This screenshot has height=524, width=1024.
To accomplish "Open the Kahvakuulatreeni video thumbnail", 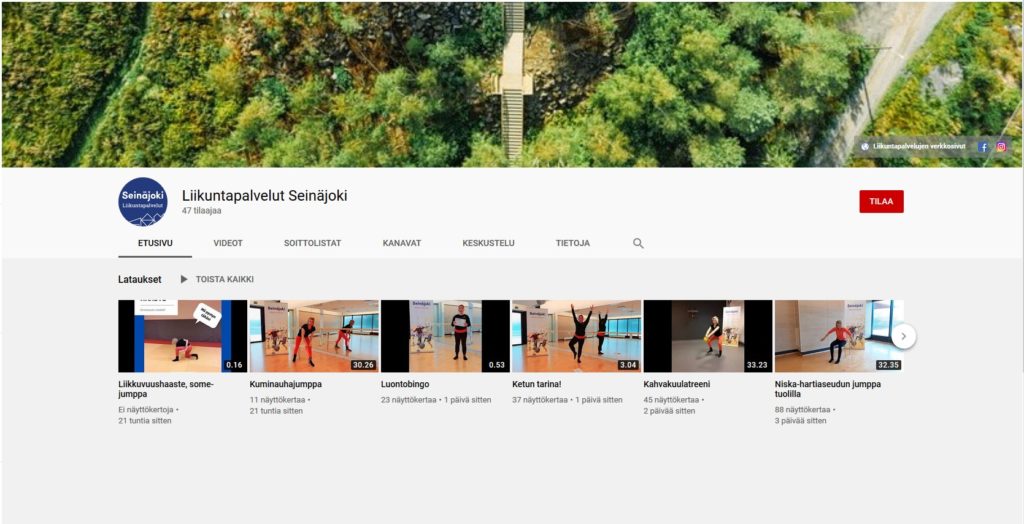I will (707, 336).
